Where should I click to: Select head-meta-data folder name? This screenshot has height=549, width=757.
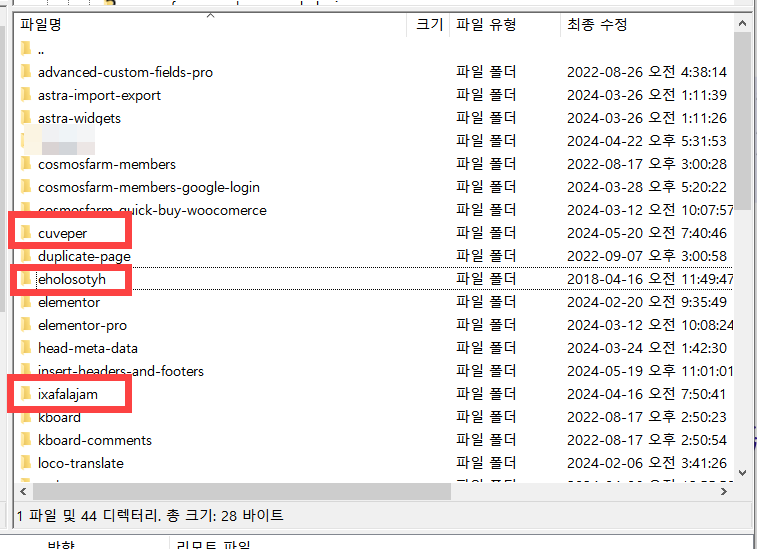coord(87,349)
